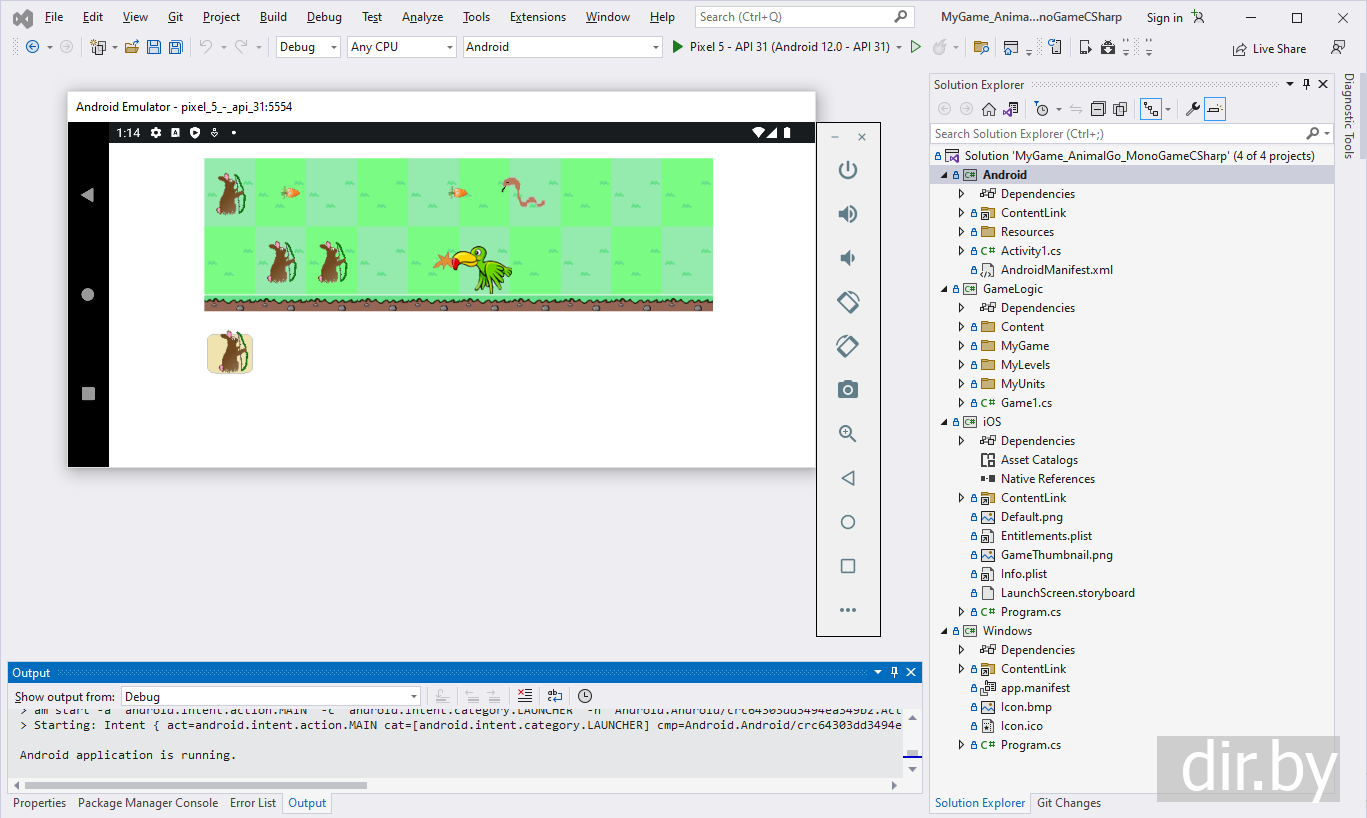The image size is (1367, 818).
Task: Toggle word wrap in the Output panel
Action: coord(555,696)
